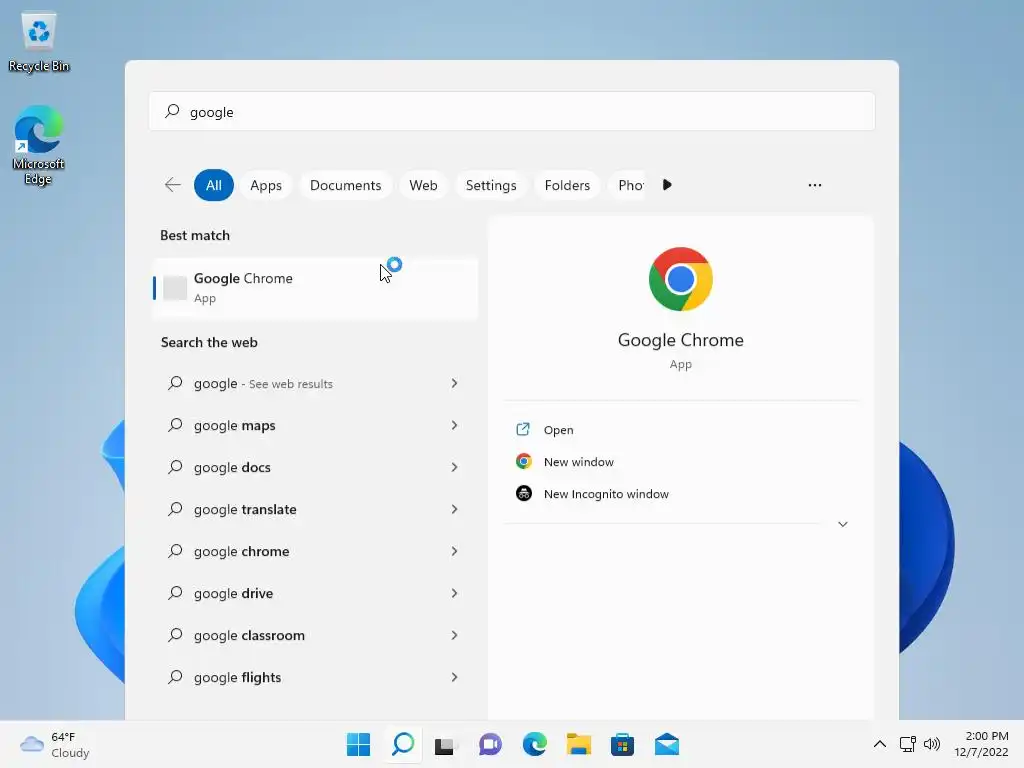Select the 'google classroom' web suggestion
This screenshot has width=1024, height=768.
click(x=315, y=635)
